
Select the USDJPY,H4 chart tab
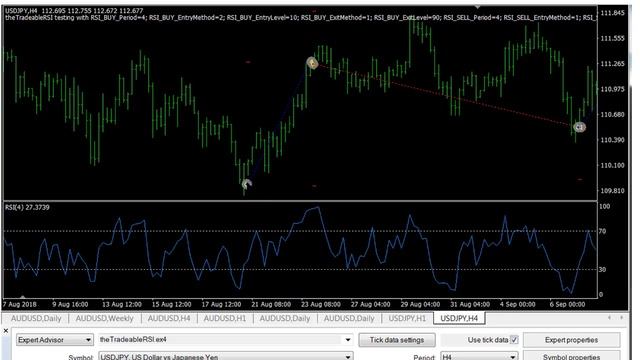pos(459,318)
